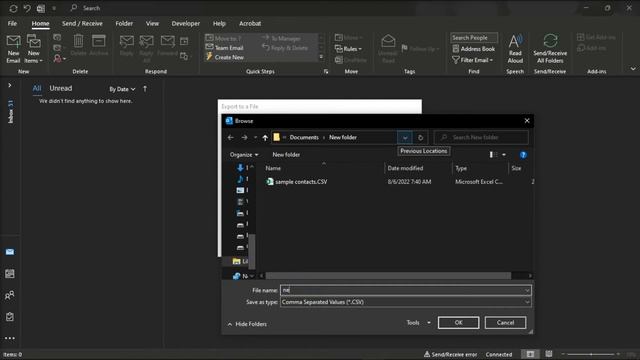640x360 pixels.
Task: Click the horizontal scrollbar in file list
Action: (388, 276)
